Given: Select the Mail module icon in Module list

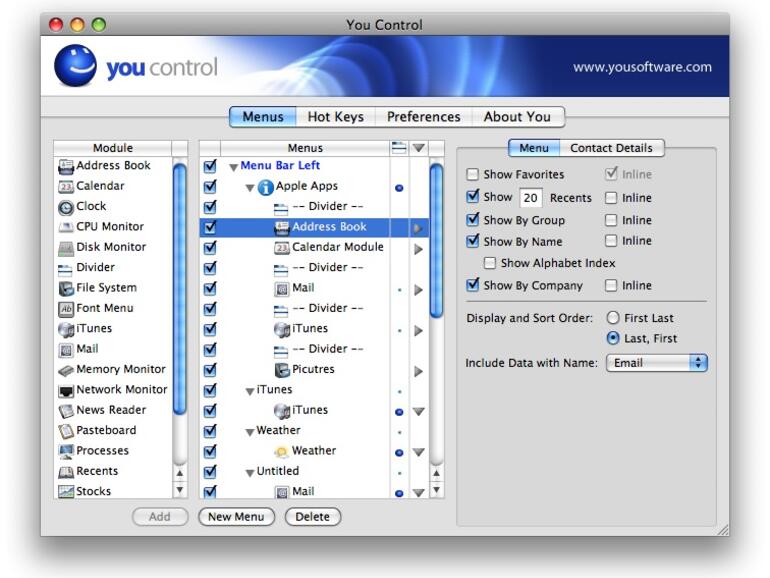Looking at the screenshot, I should (66, 350).
